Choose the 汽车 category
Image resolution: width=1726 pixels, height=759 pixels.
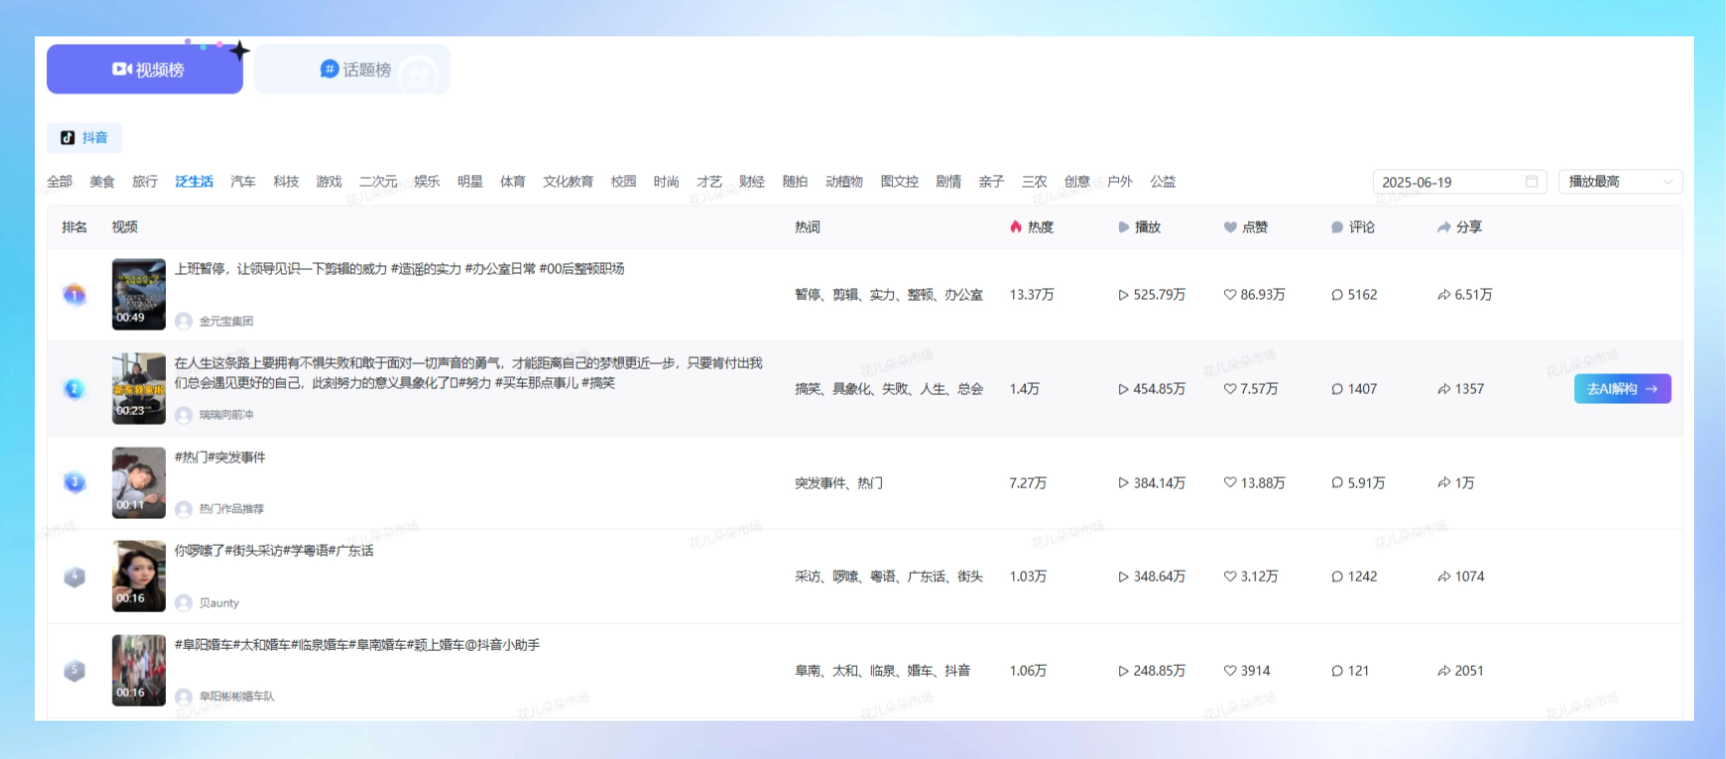tap(243, 182)
